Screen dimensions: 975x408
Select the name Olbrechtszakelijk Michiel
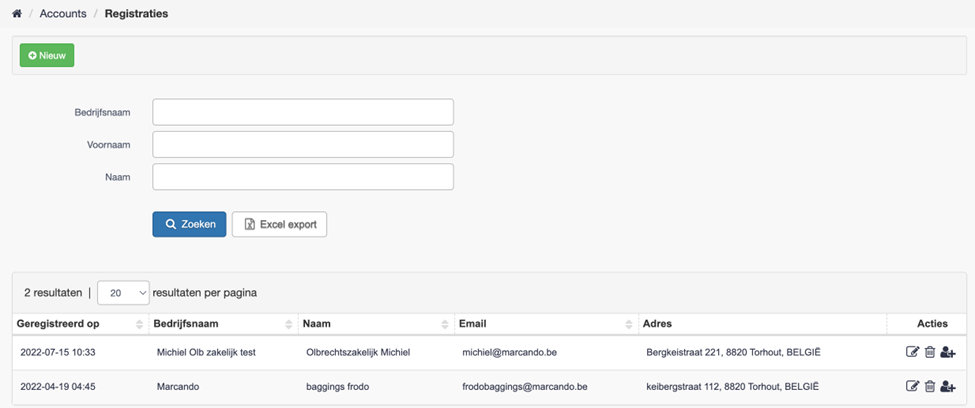(358, 353)
